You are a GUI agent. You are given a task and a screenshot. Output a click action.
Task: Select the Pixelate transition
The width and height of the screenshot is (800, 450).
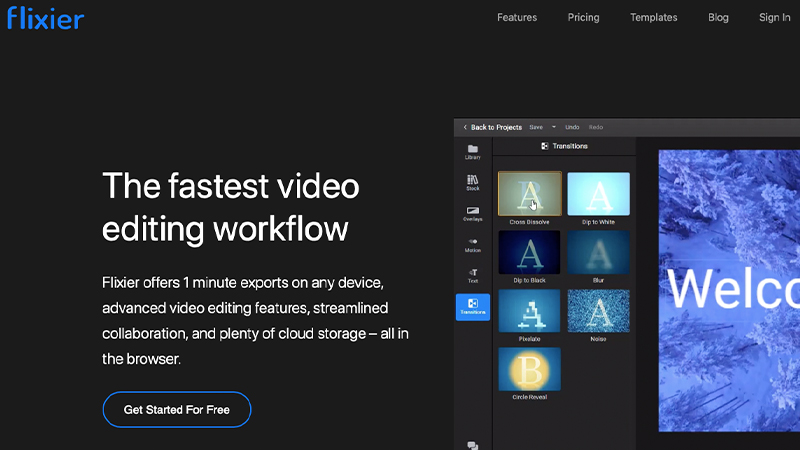[530, 311]
